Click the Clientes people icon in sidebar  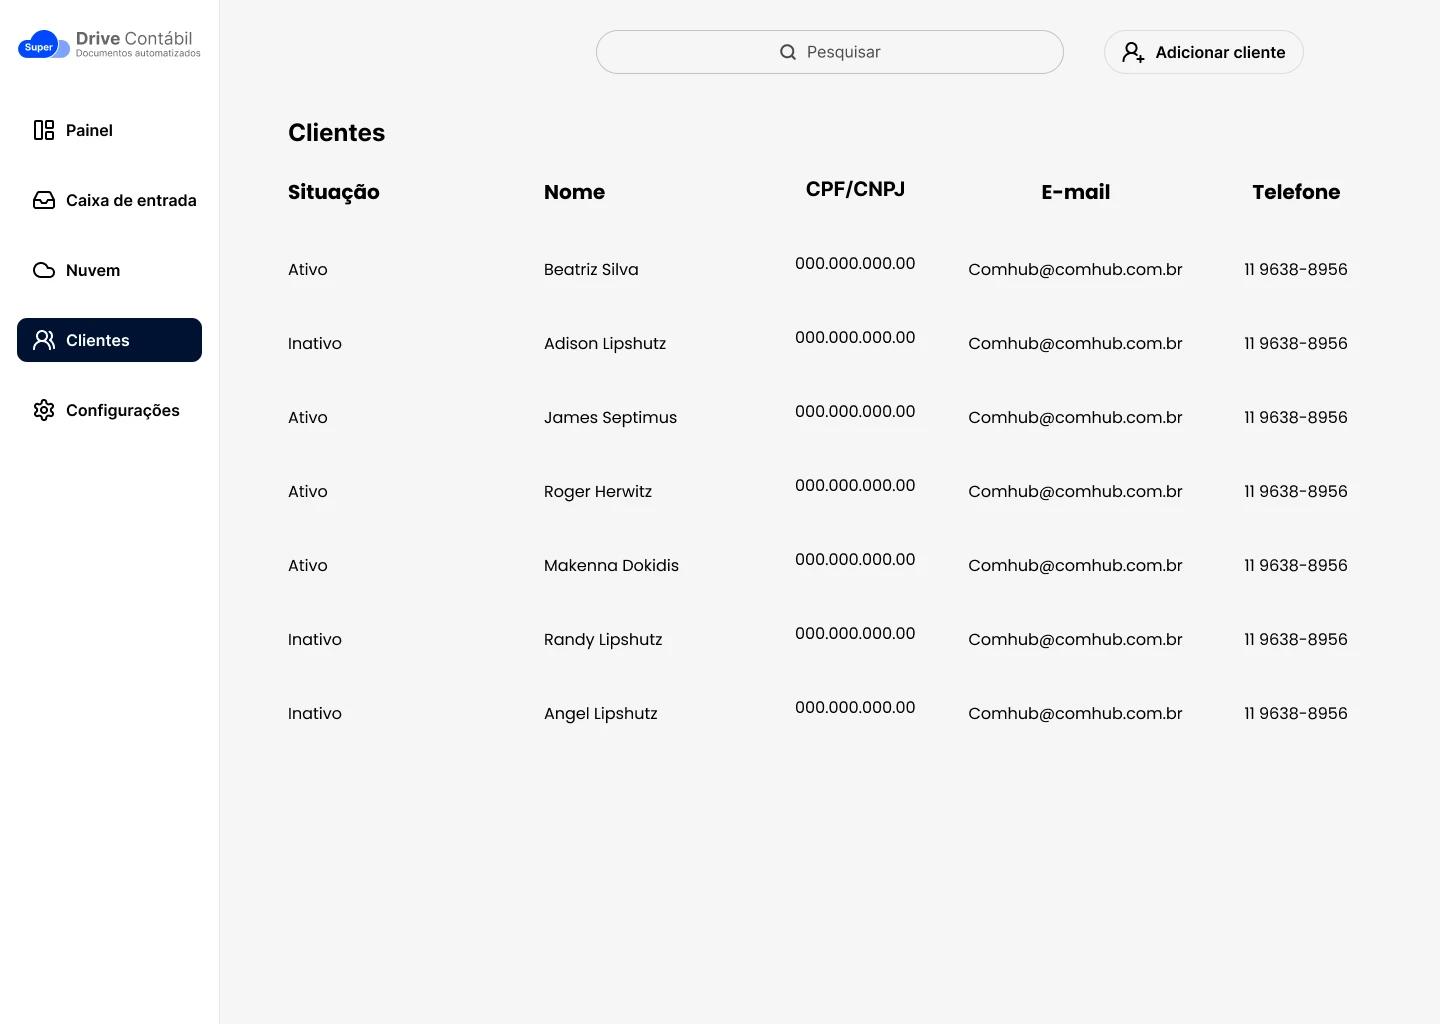pos(44,340)
